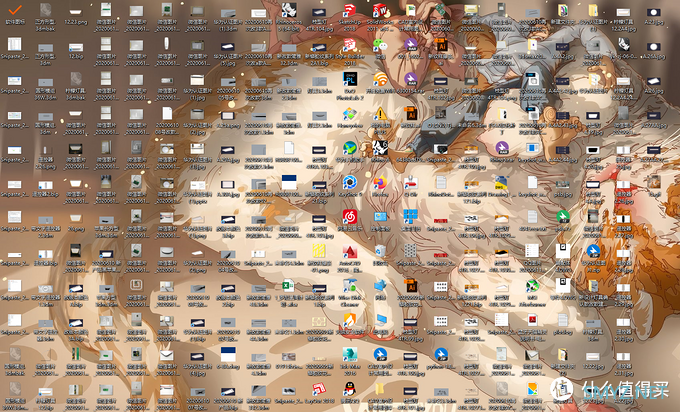Select the yellow warning triangle shortcut
680x412 pixels.
[x=380, y=114]
